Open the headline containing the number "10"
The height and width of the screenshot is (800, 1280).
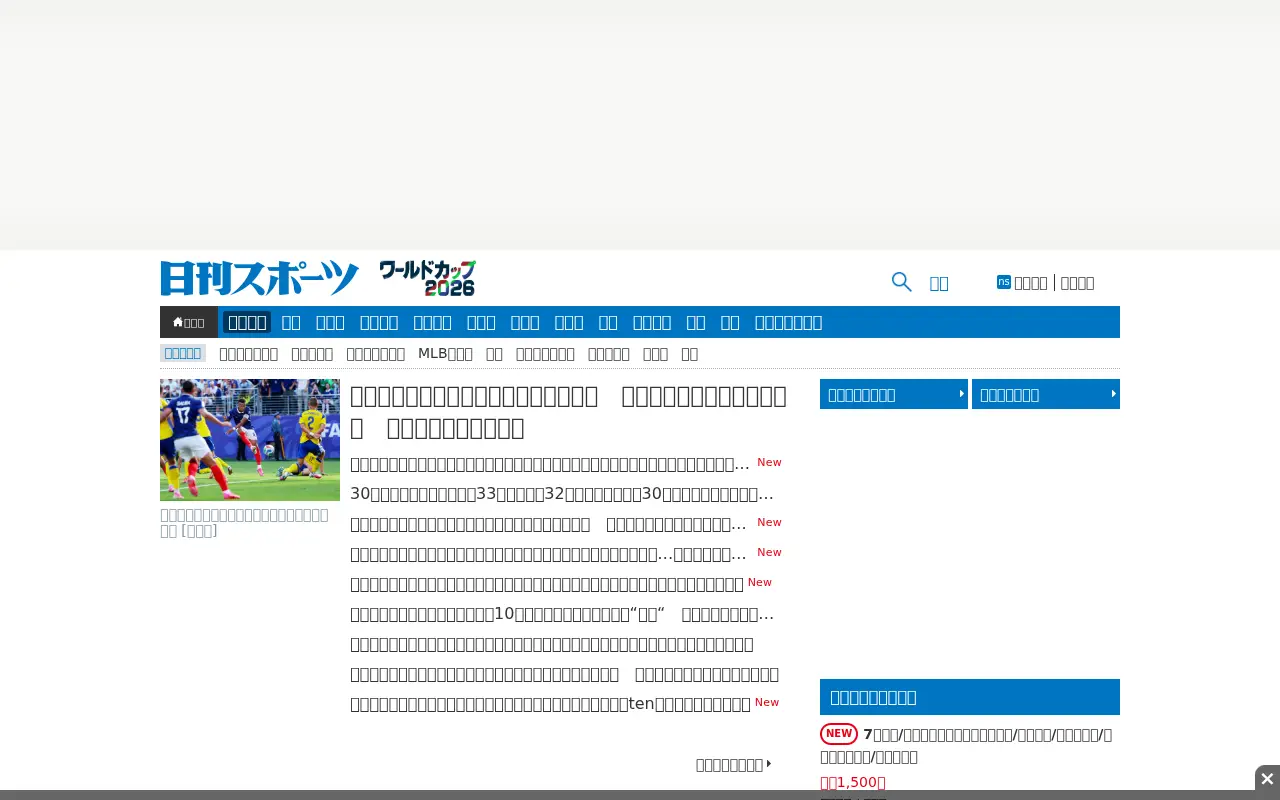tap(562, 613)
